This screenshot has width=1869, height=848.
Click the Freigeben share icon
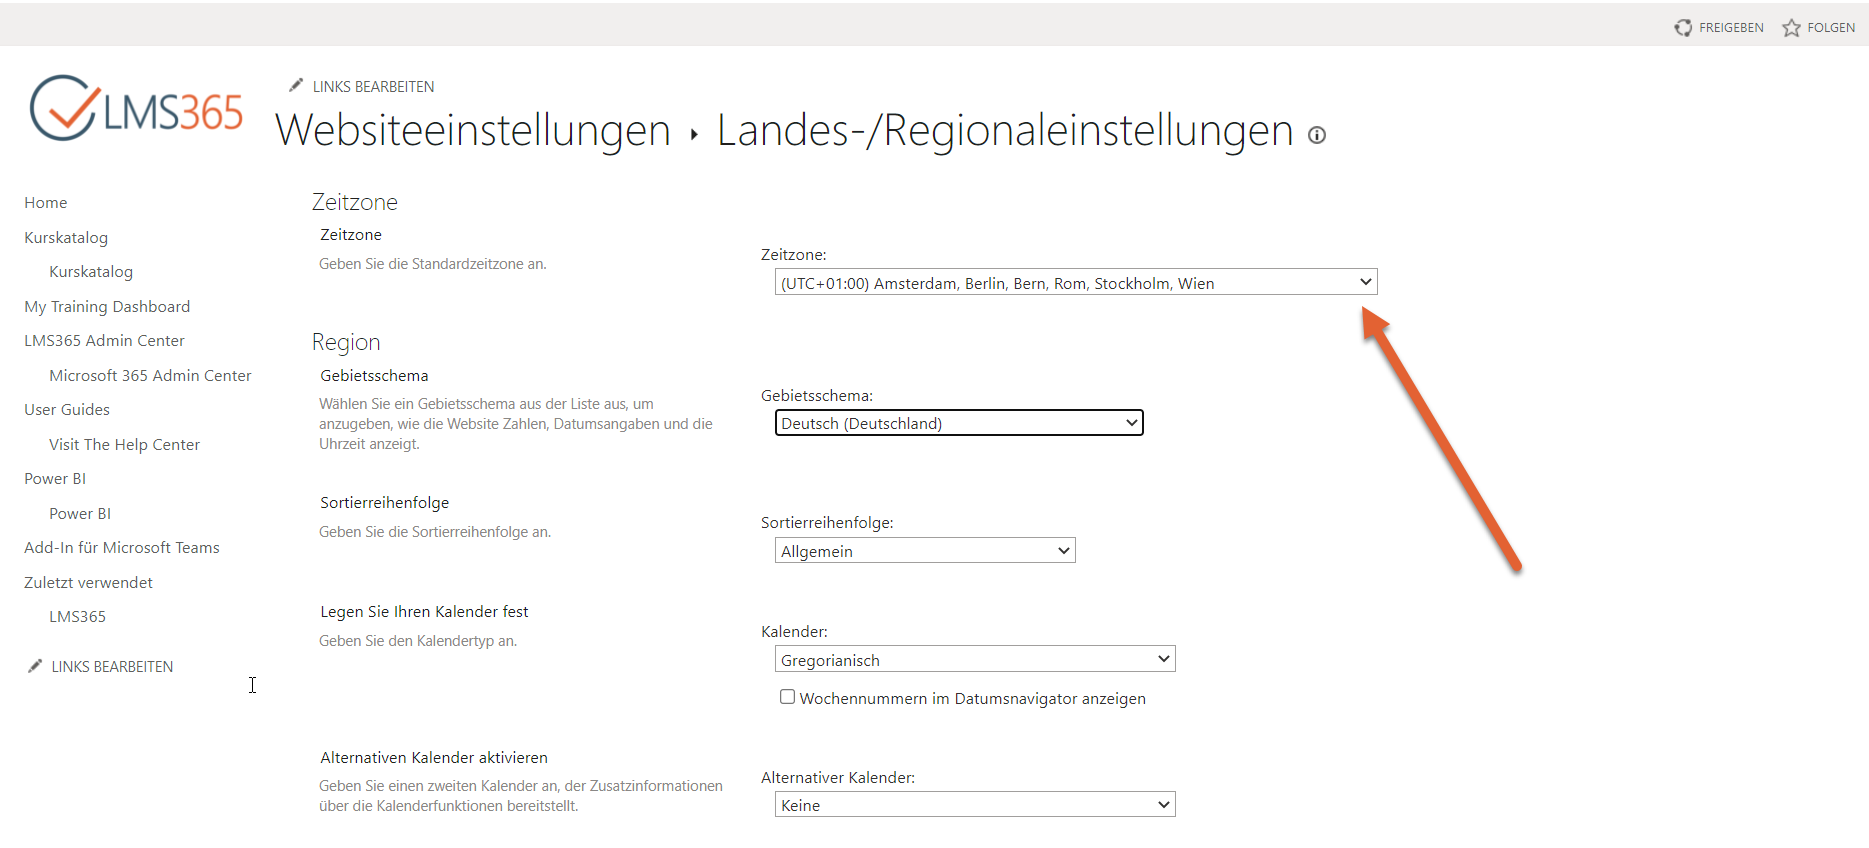coord(1683,28)
